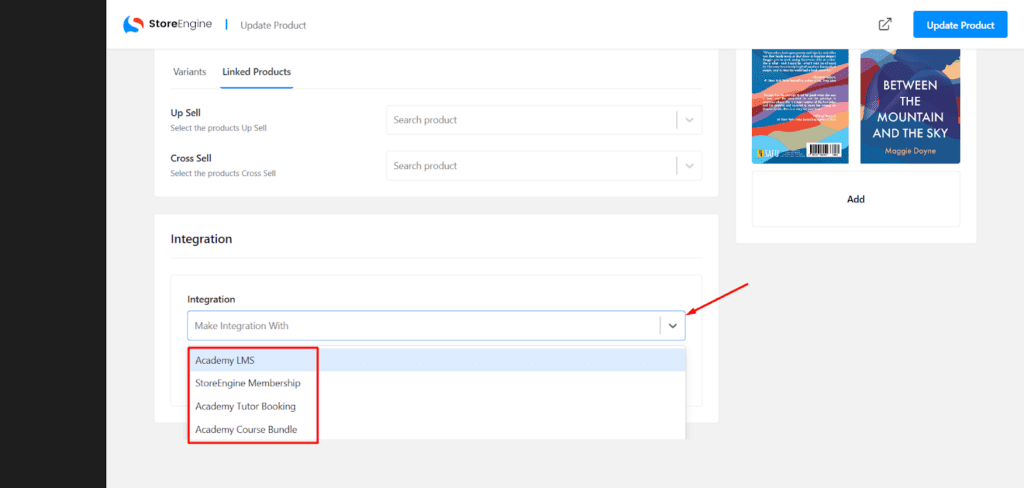Click the Update Product header text

coord(273,25)
